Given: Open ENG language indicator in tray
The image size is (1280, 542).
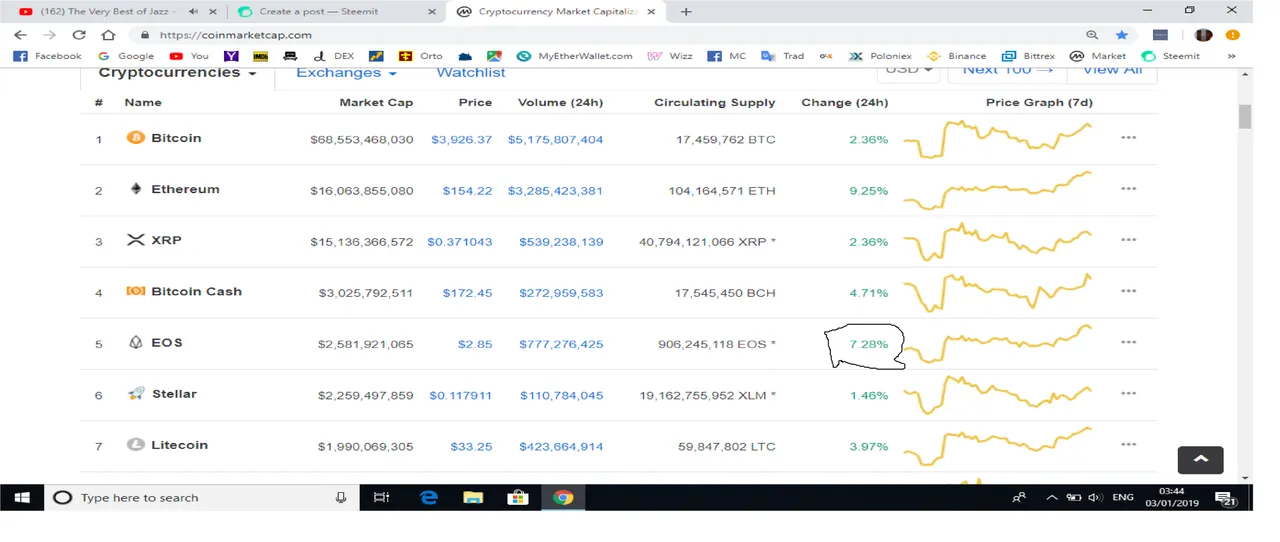Looking at the screenshot, I should (x=1123, y=498).
